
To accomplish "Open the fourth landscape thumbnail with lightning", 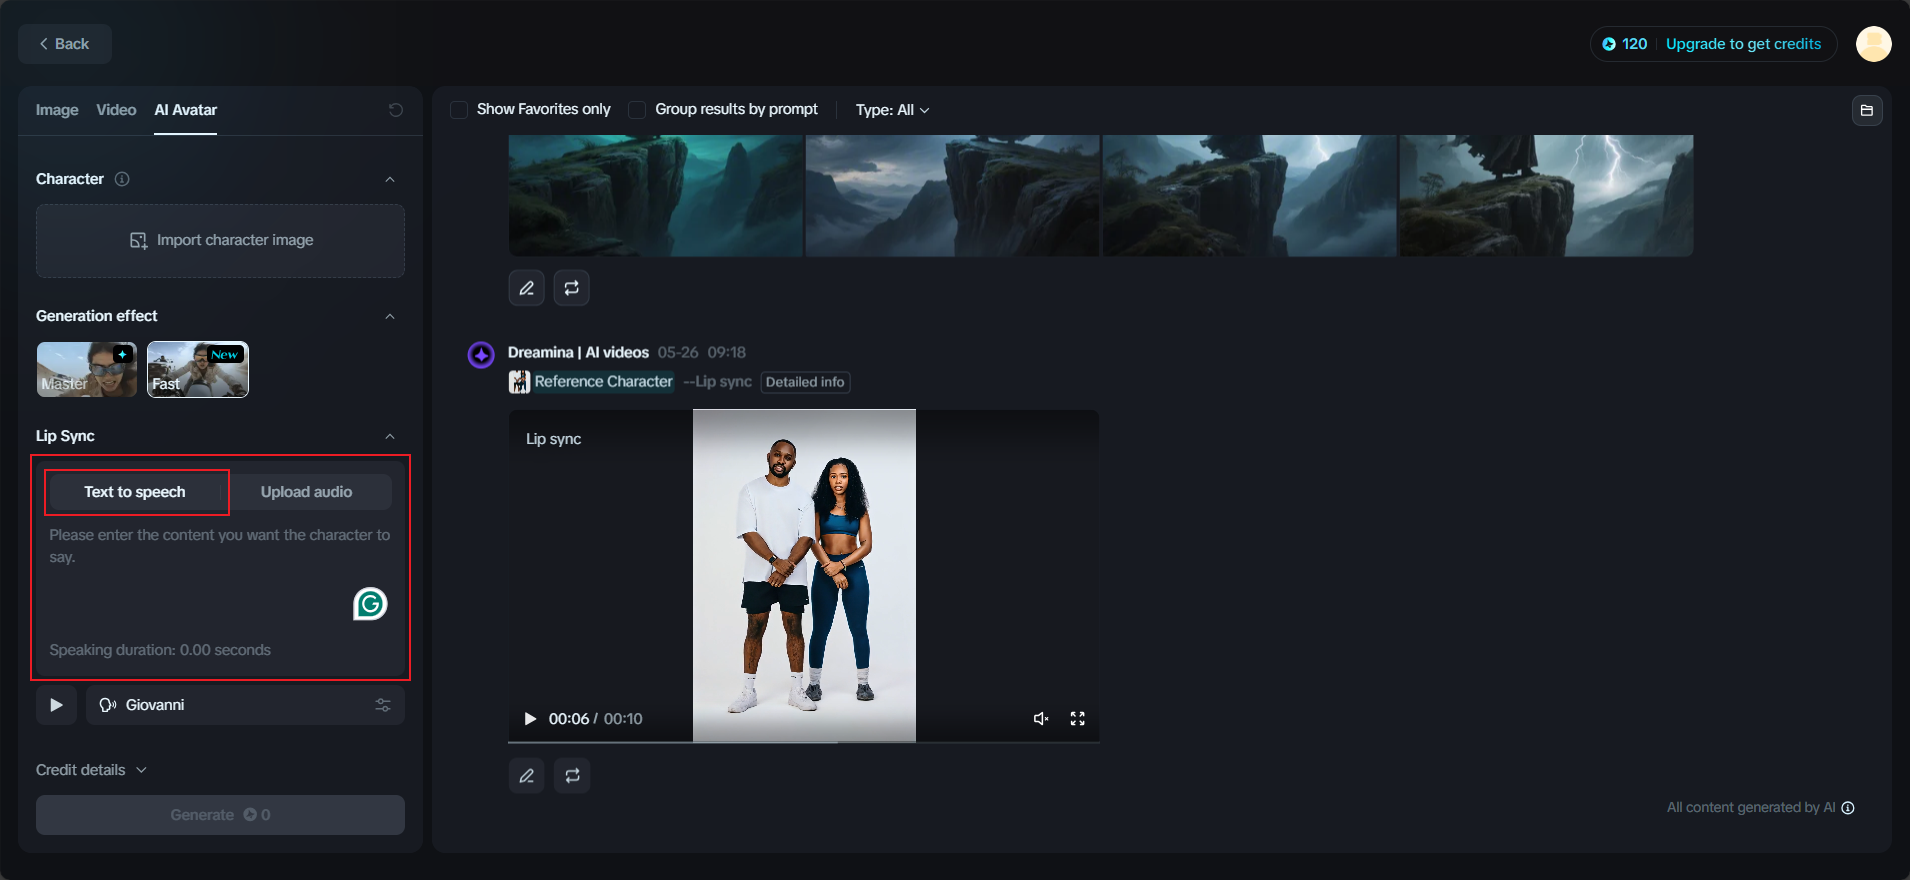I will pos(1546,196).
